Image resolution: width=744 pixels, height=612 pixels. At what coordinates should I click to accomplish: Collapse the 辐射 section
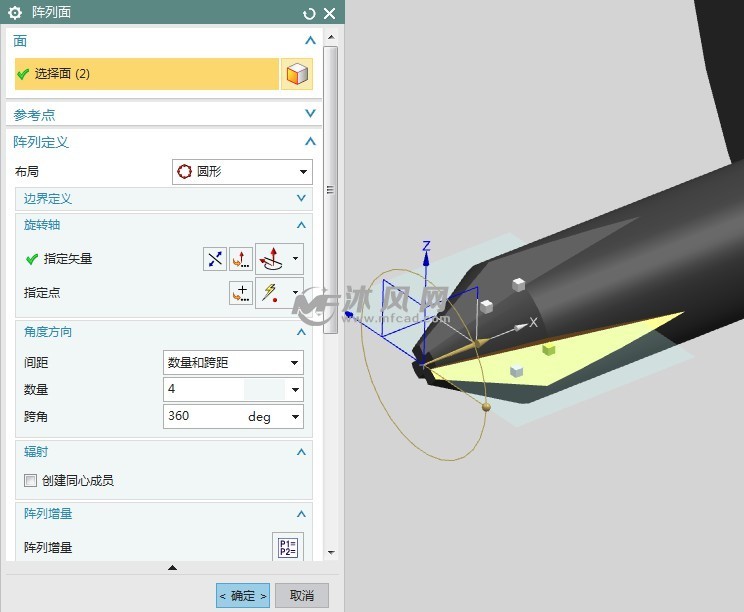tap(301, 452)
